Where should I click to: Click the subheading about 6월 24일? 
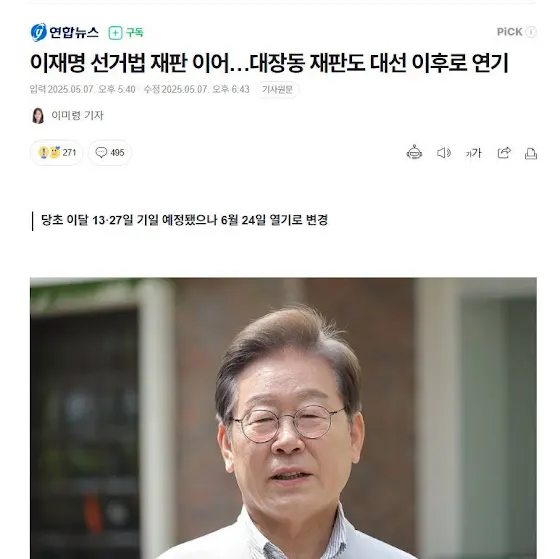(184, 220)
